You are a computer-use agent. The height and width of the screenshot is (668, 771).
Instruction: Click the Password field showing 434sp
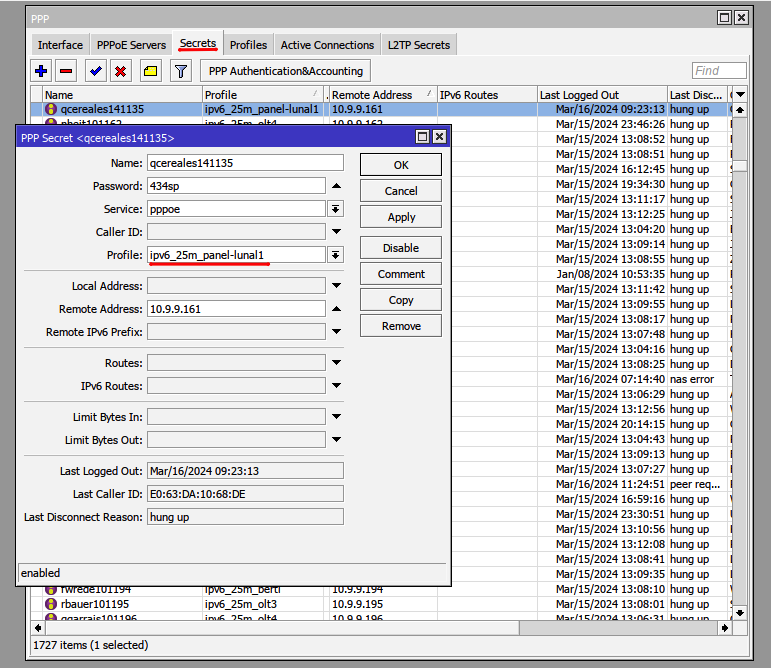(236, 186)
